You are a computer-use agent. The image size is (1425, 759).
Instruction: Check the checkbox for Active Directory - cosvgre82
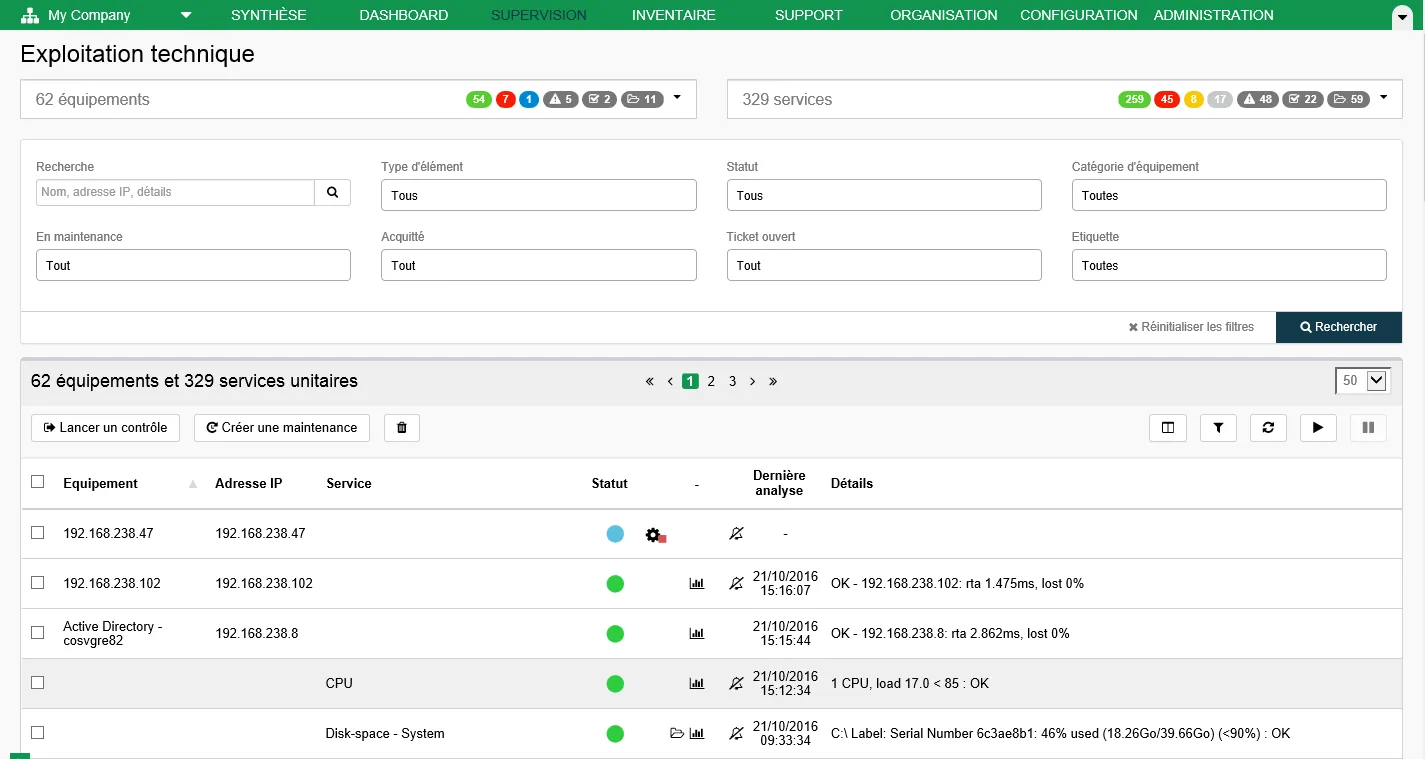38,633
